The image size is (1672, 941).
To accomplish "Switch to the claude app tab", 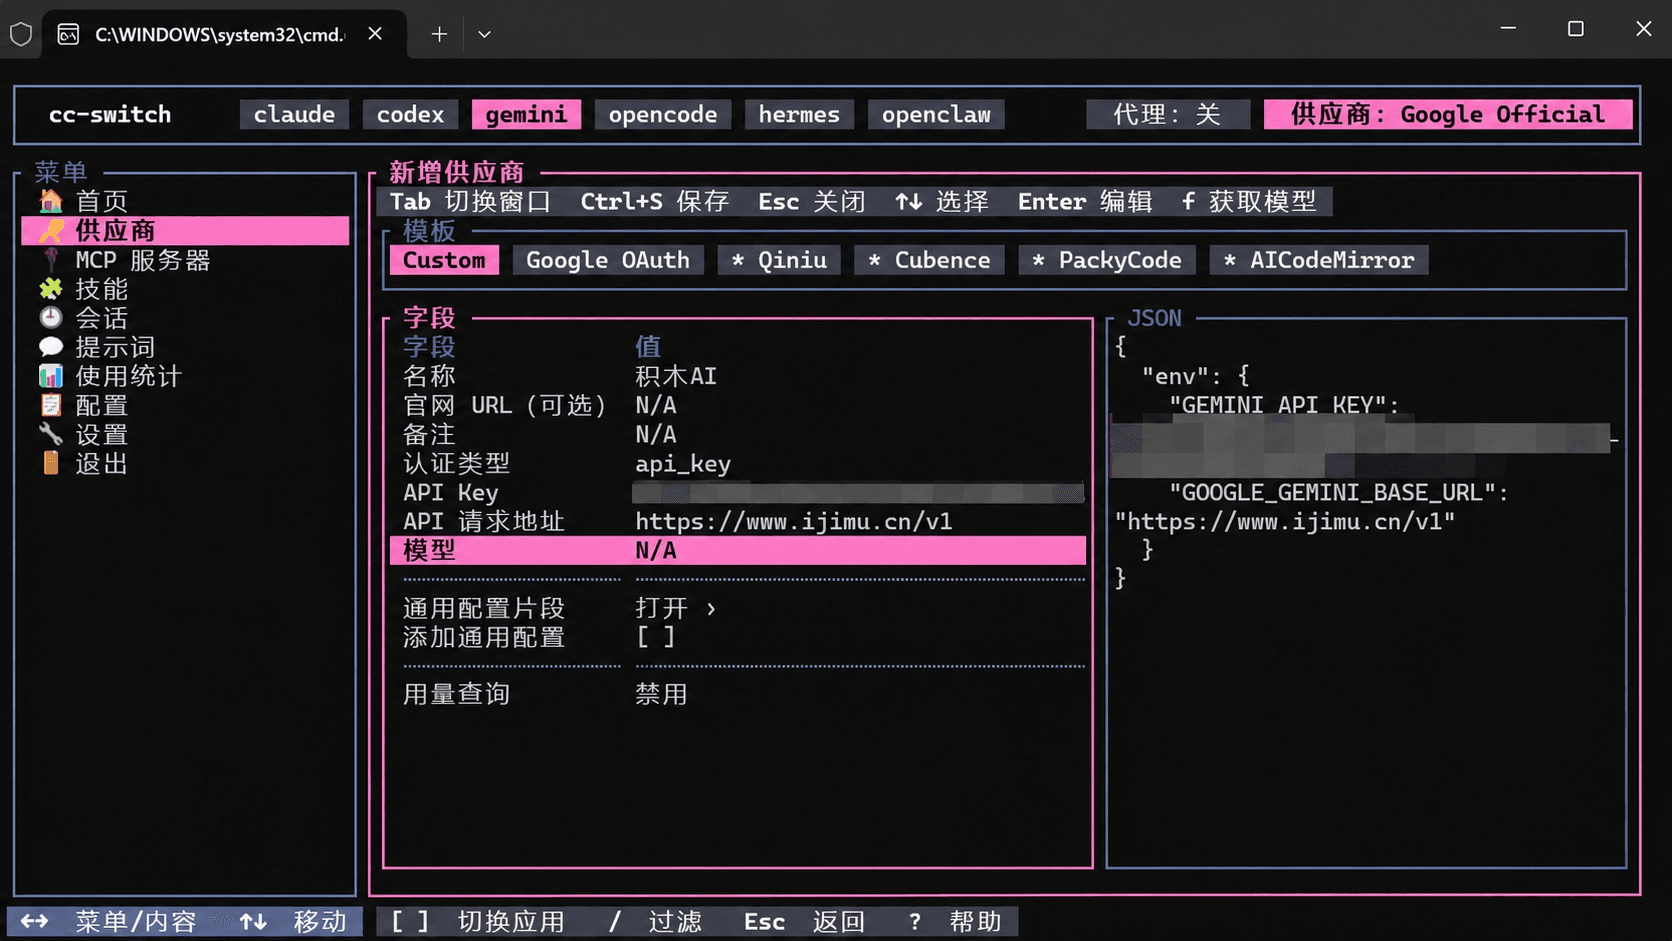I will (294, 115).
